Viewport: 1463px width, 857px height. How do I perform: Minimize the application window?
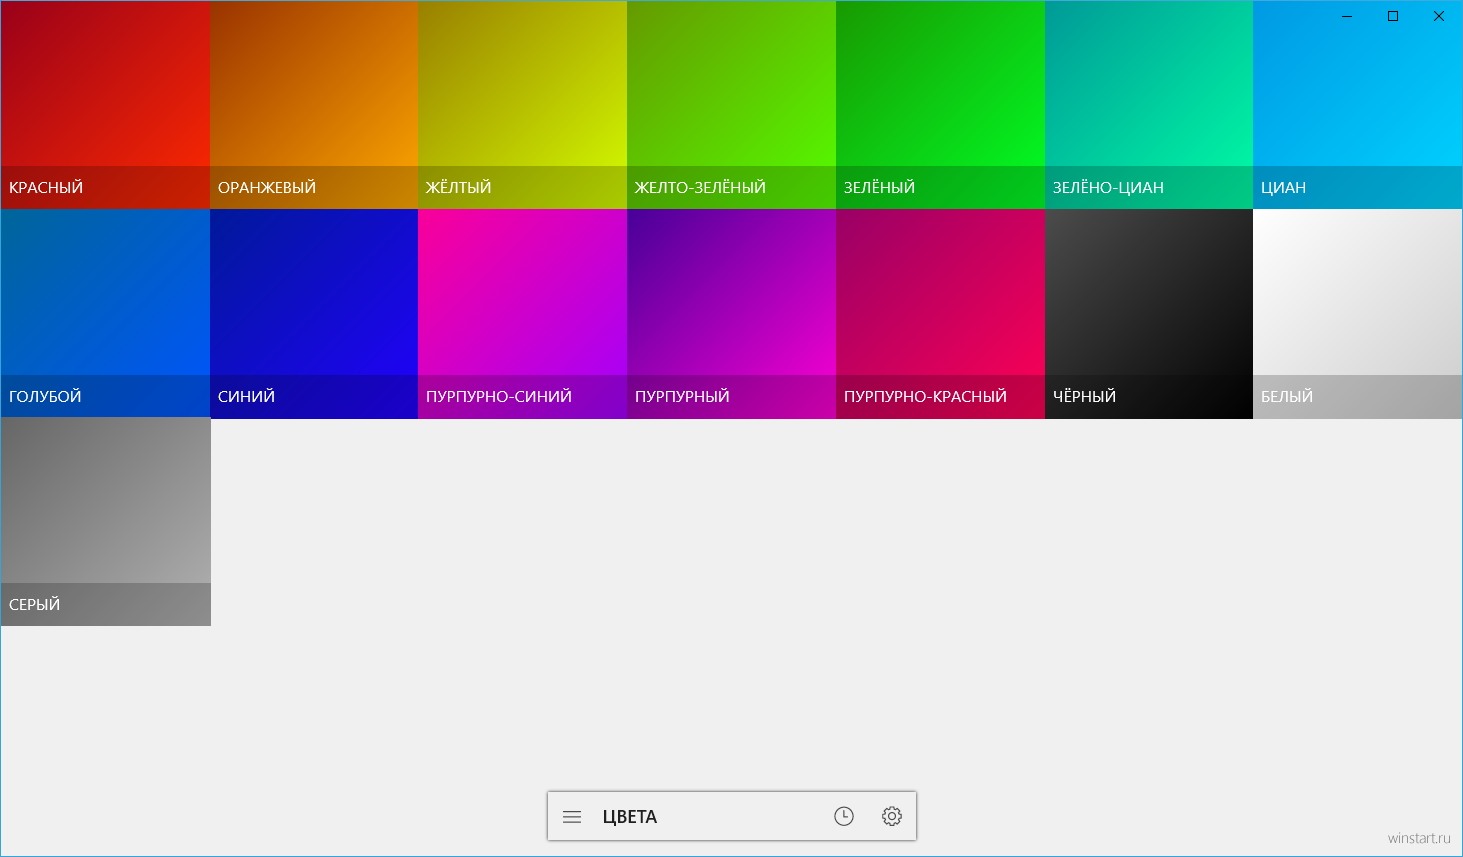coord(1347,16)
